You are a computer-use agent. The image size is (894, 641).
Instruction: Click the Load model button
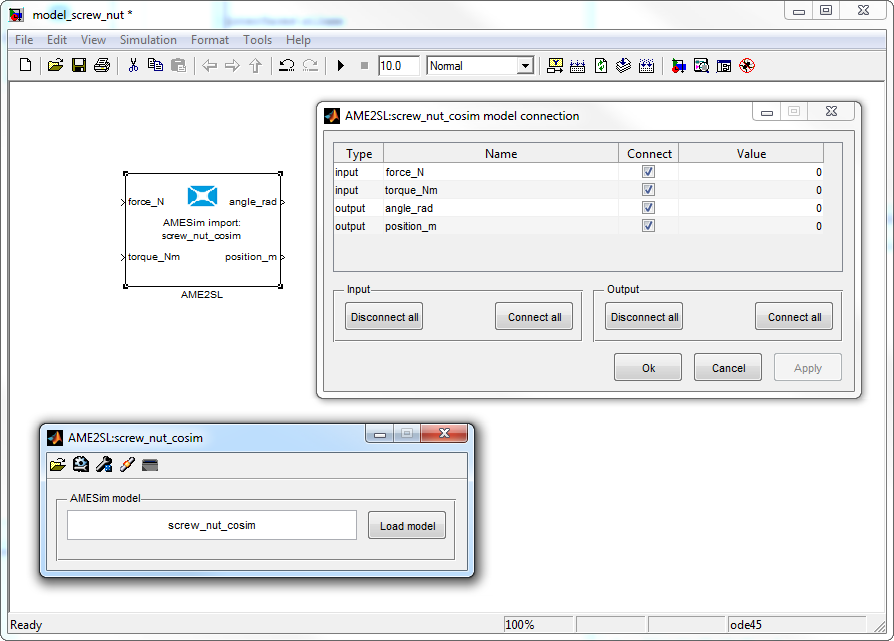tap(407, 525)
